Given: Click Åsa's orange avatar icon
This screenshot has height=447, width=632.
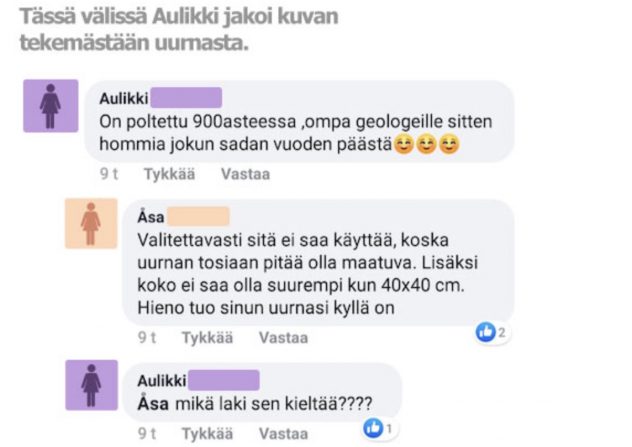Looking at the screenshot, I should tap(91, 223).
